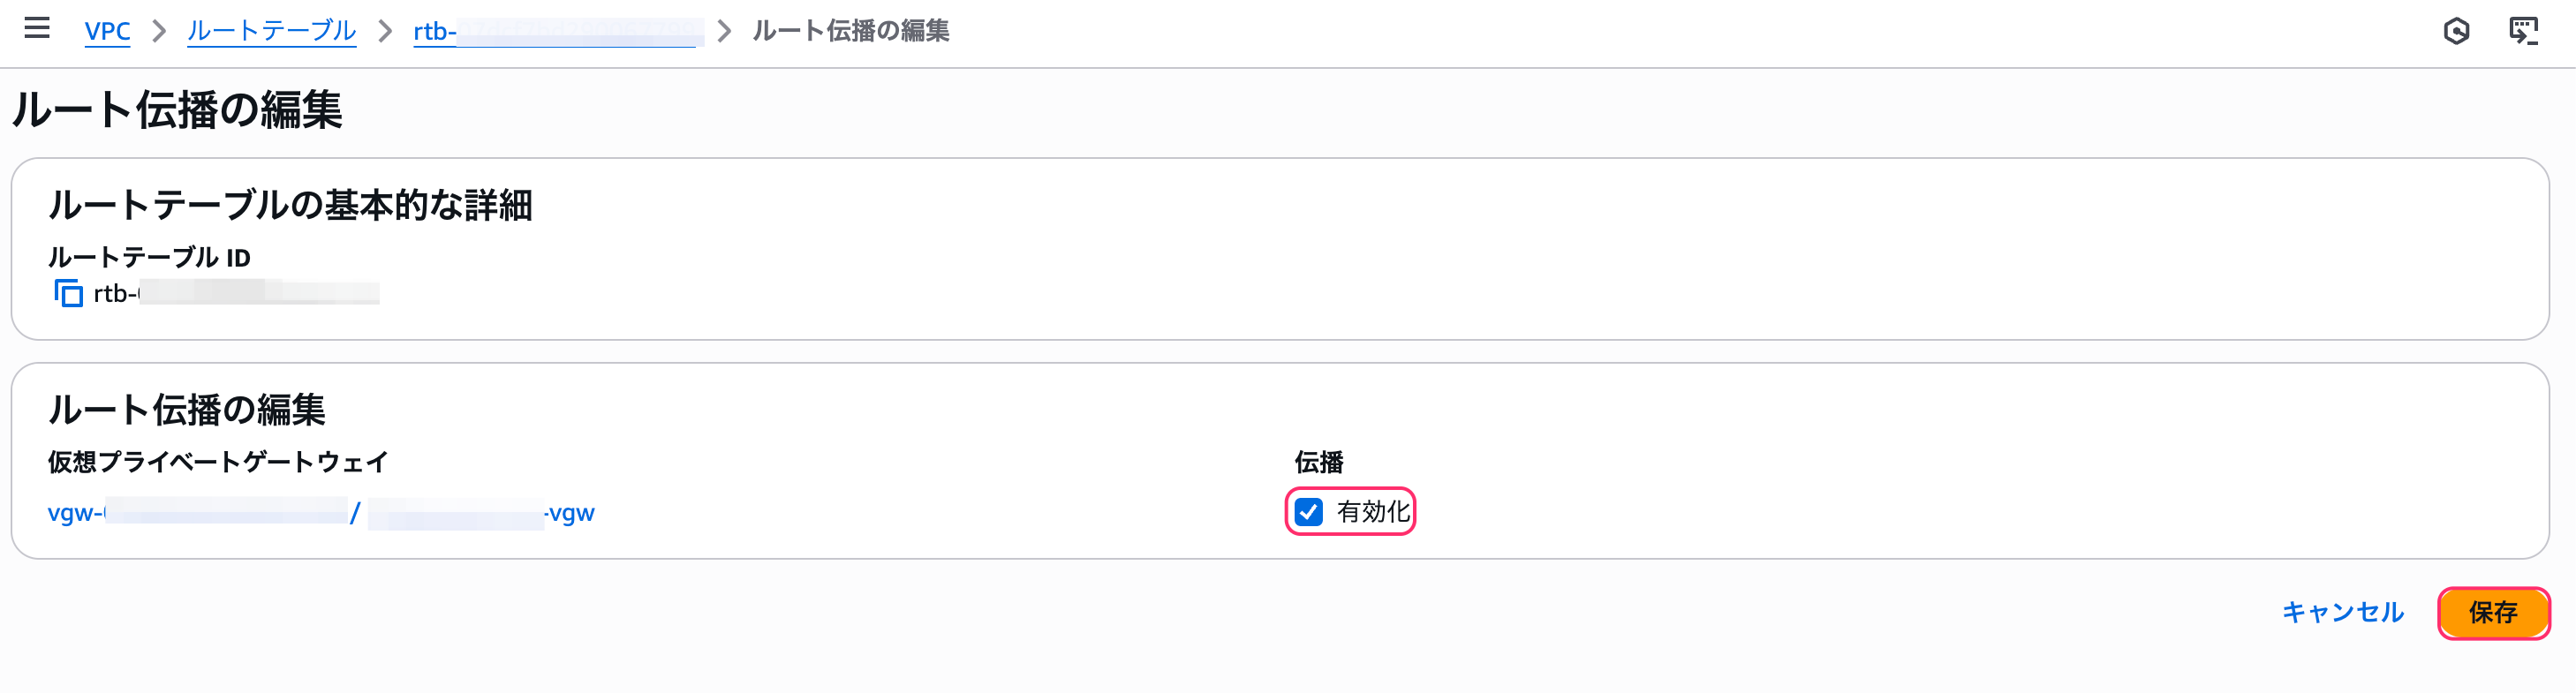Viewport: 2576px width, 693px height.
Task: Click the 有効化 checkbox label text
Action: pyautogui.click(x=1373, y=512)
